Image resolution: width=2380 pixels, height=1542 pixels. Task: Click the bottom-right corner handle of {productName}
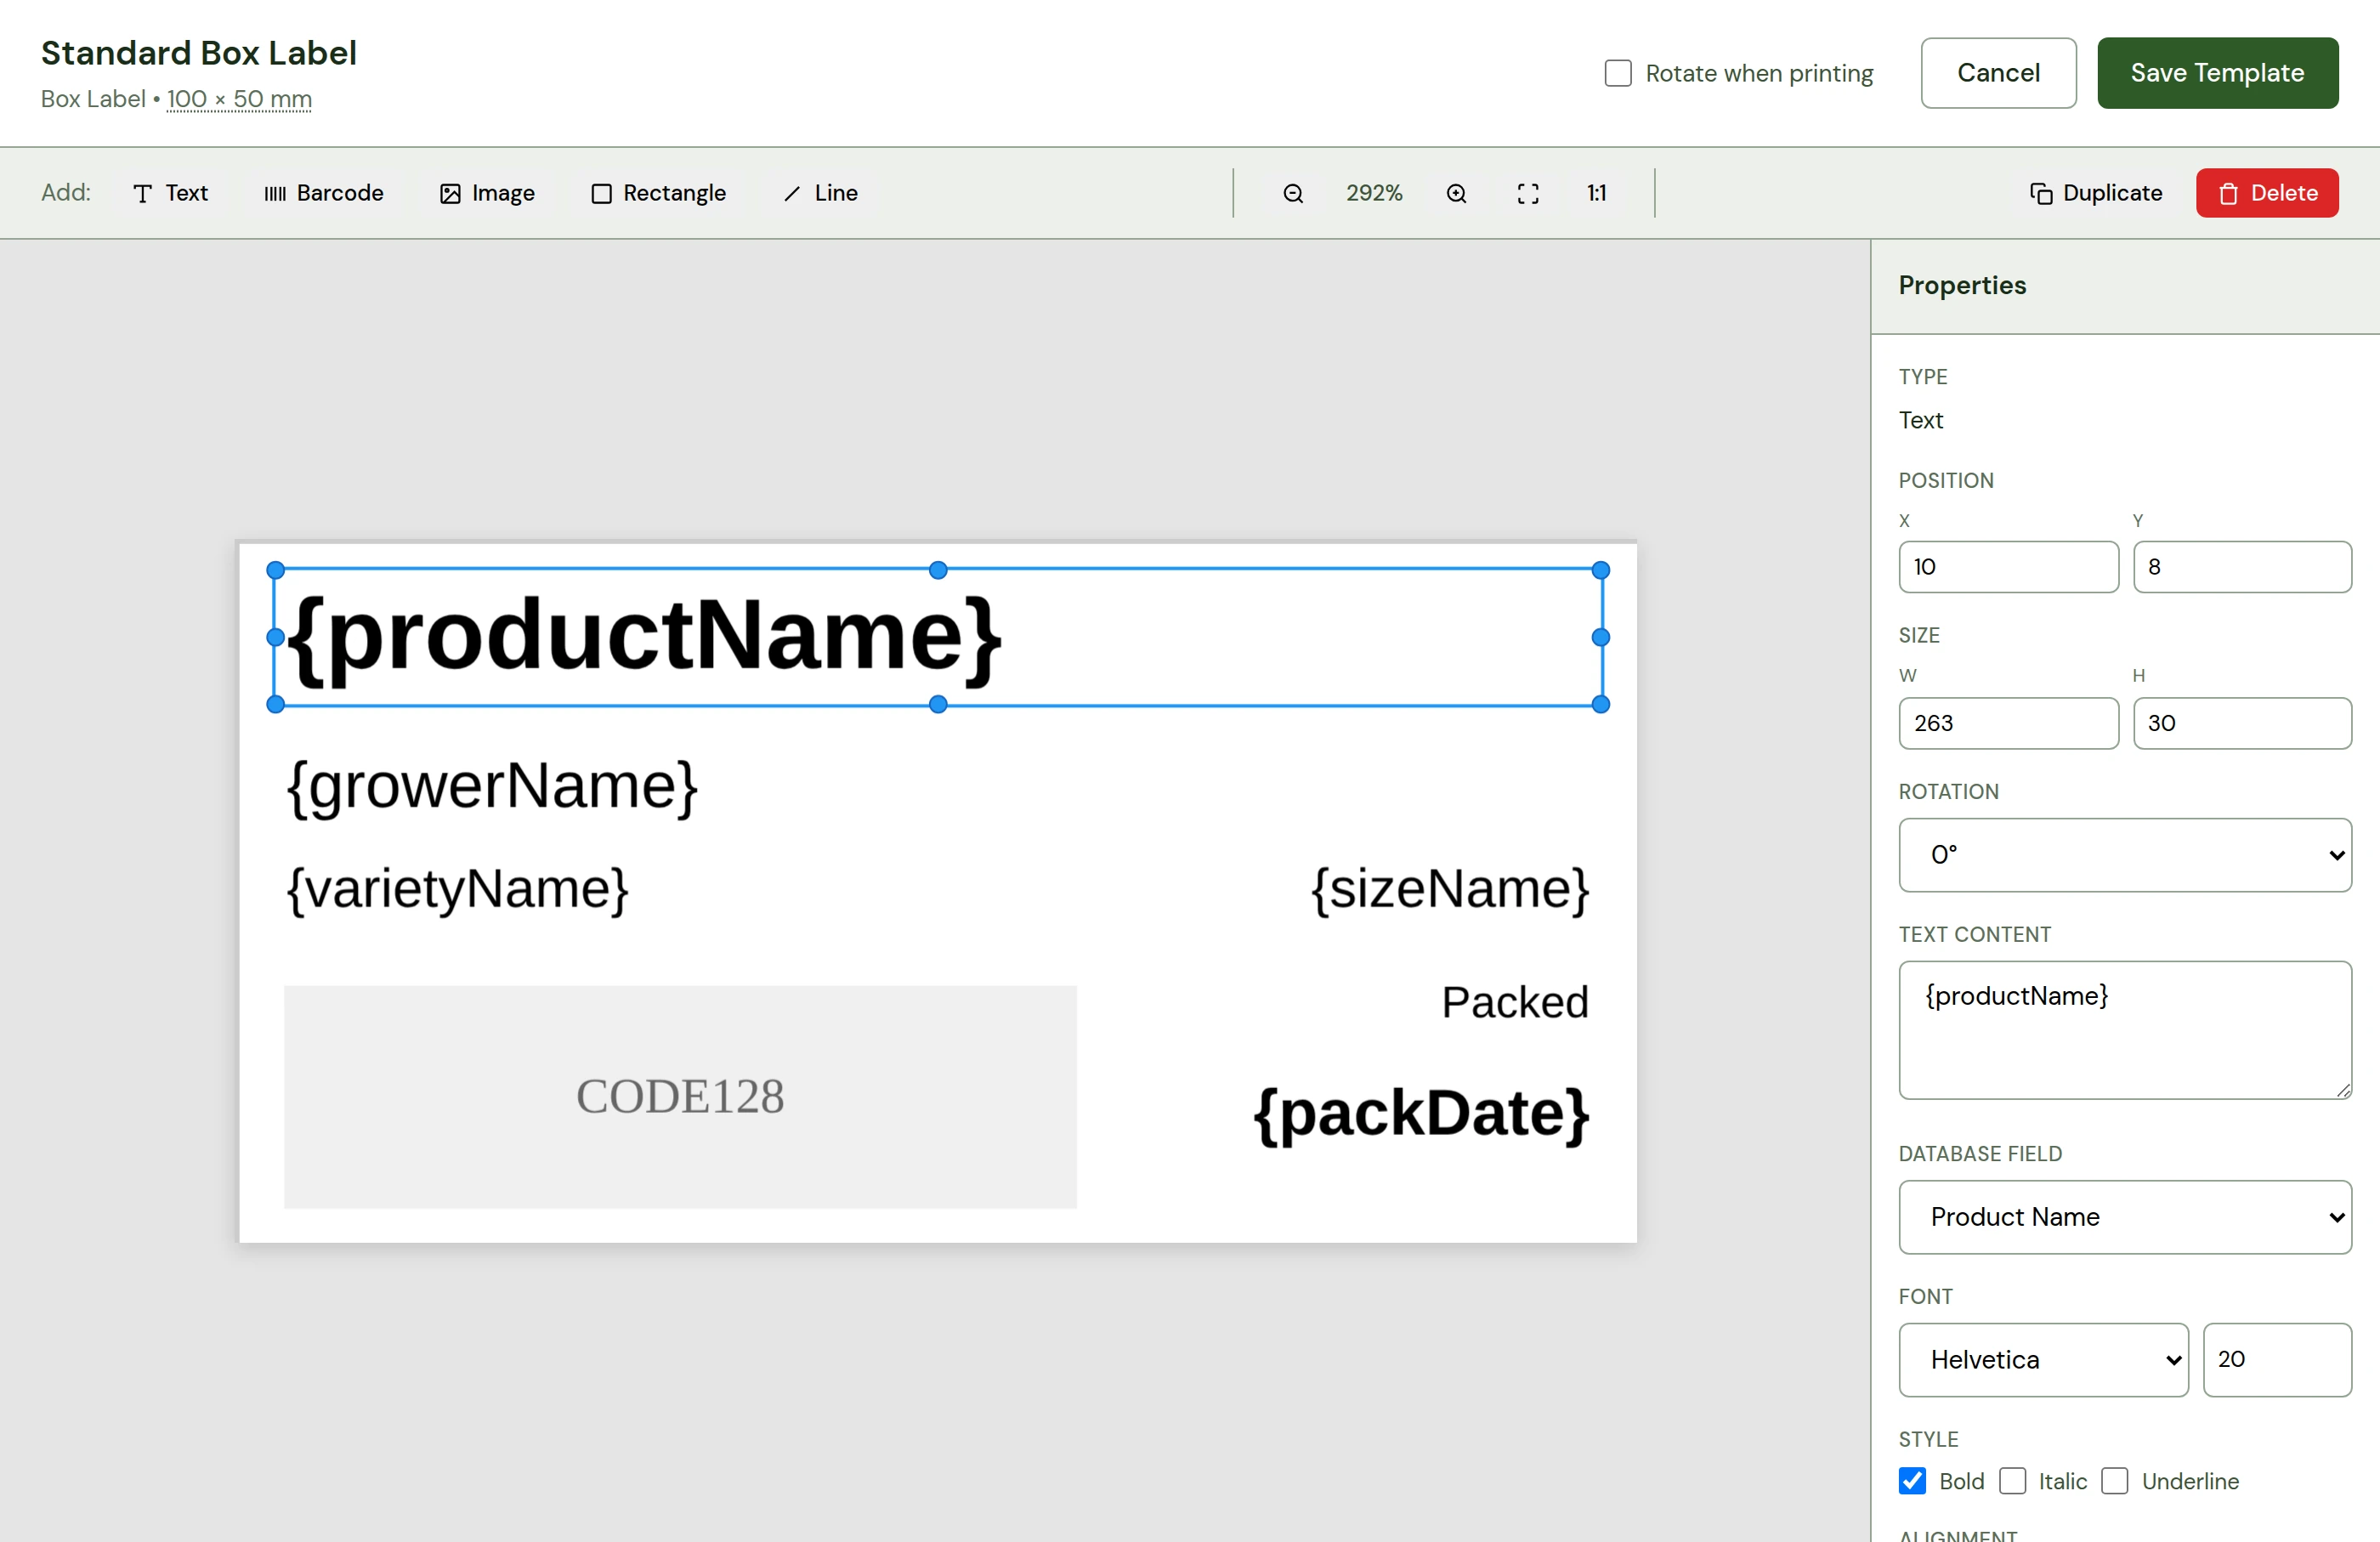1600,705
